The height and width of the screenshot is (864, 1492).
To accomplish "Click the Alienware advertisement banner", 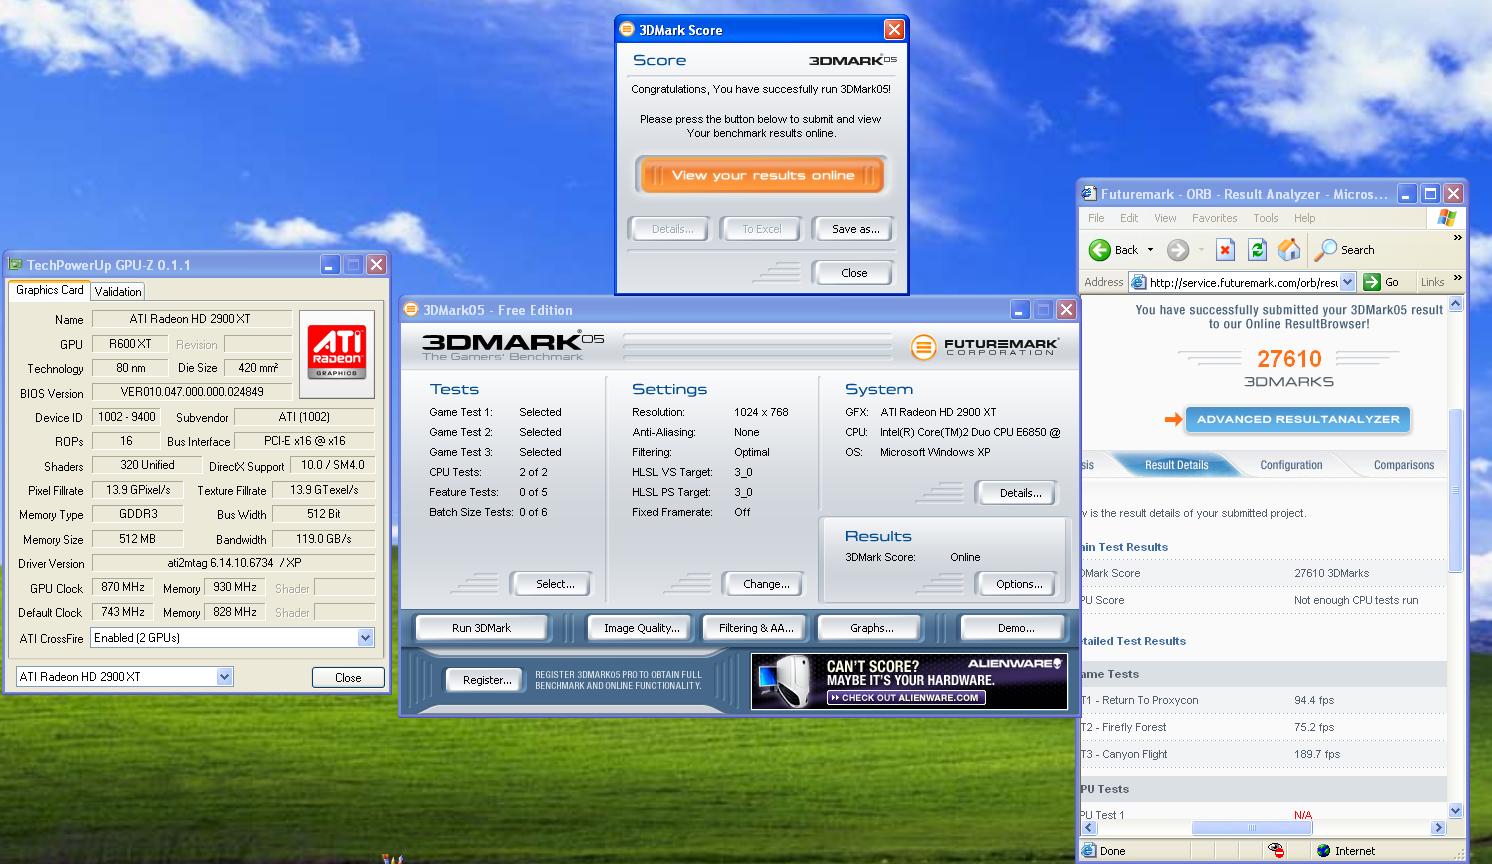I will tap(909, 681).
